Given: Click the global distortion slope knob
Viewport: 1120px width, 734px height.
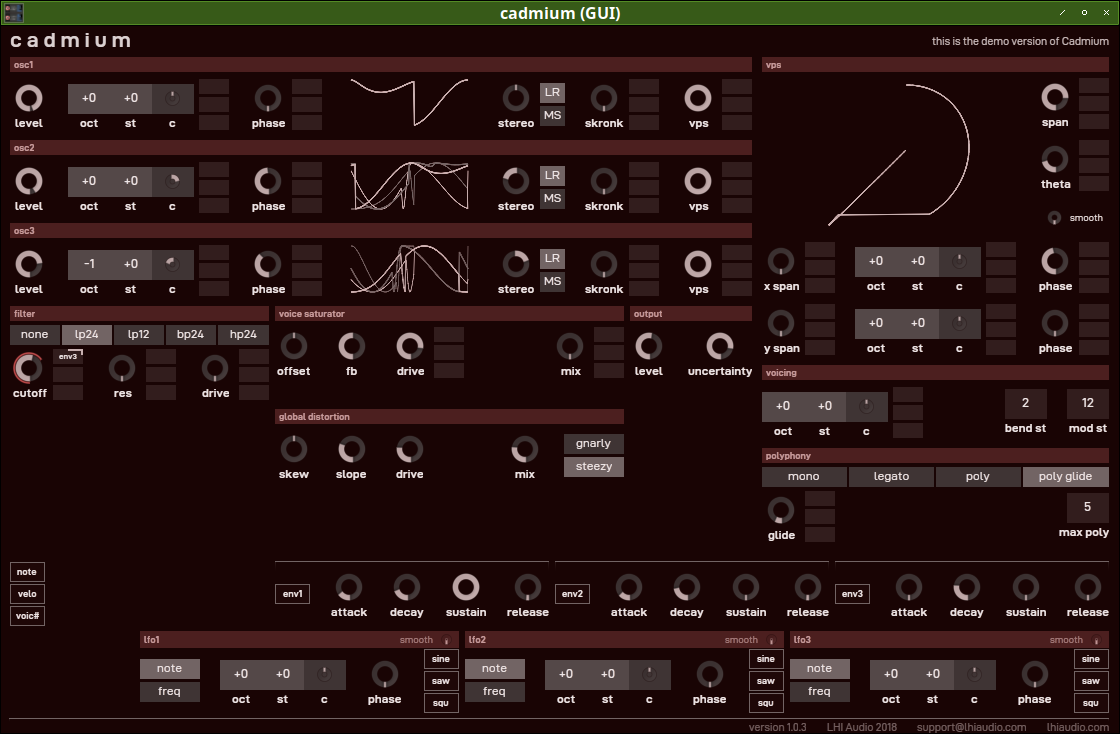Looking at the screenshot, I should [x=351, y=449].
